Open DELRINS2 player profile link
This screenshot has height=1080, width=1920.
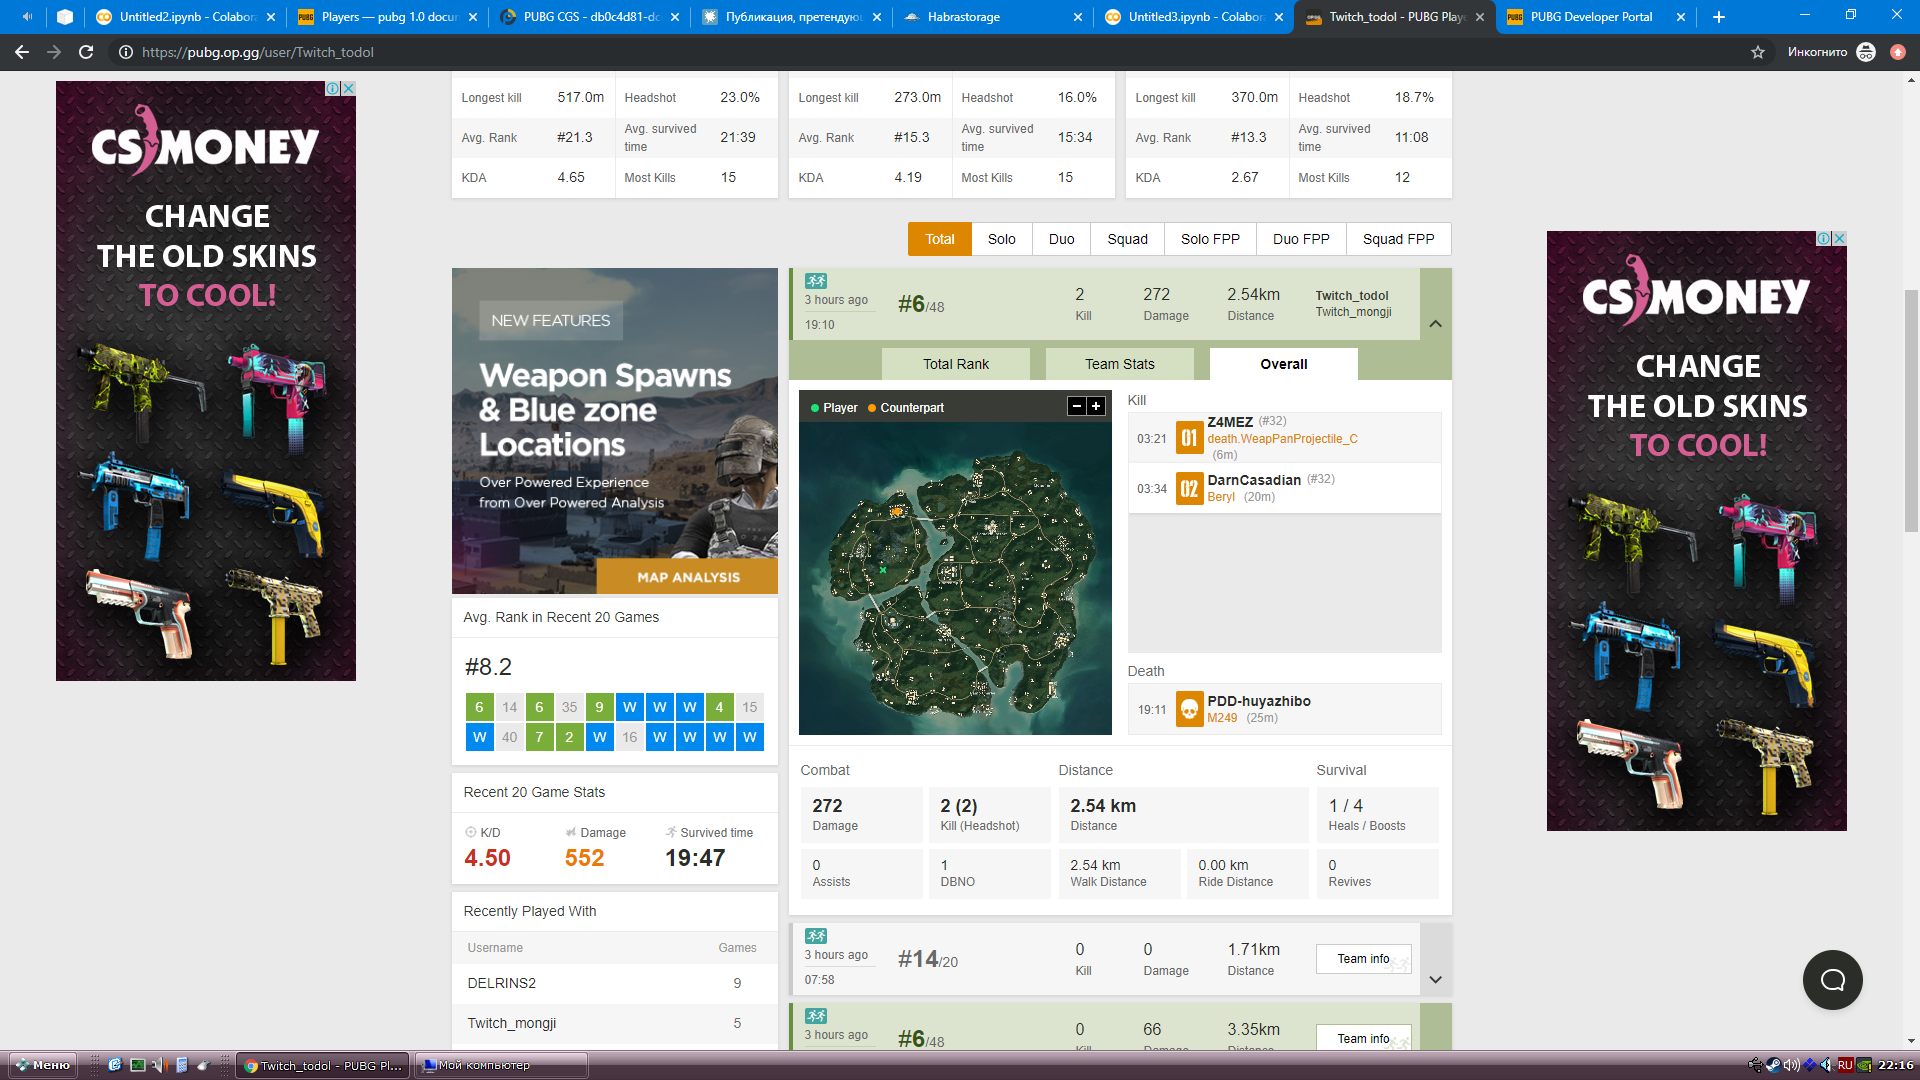click(502, 983)
